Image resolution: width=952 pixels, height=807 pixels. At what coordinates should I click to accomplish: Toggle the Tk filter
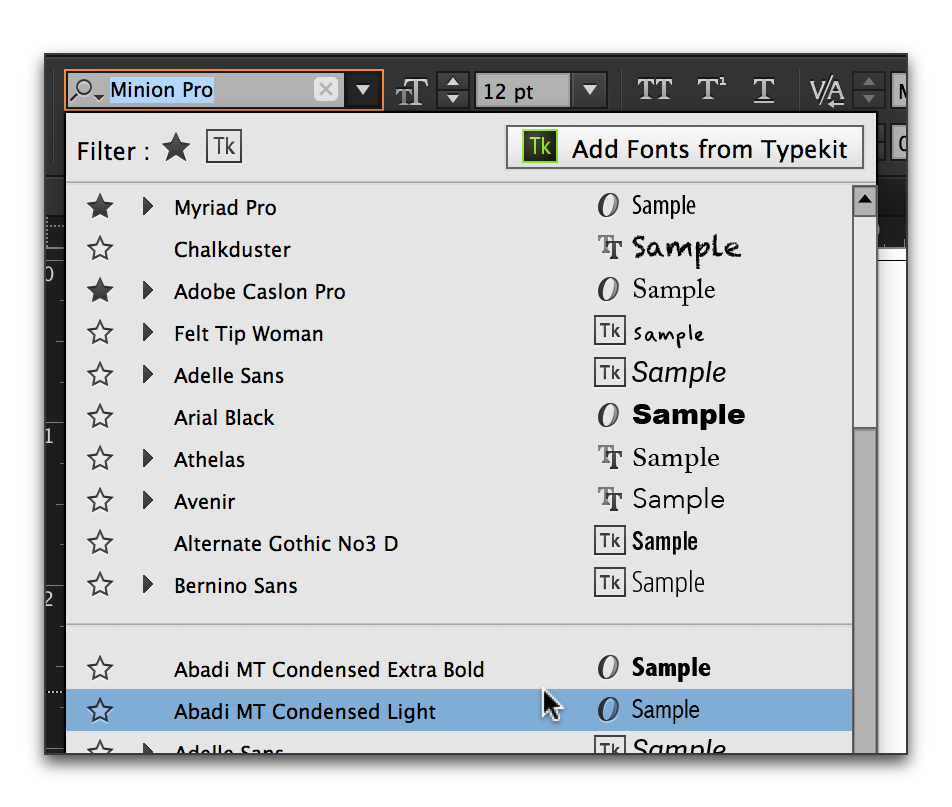pos(224,146)
